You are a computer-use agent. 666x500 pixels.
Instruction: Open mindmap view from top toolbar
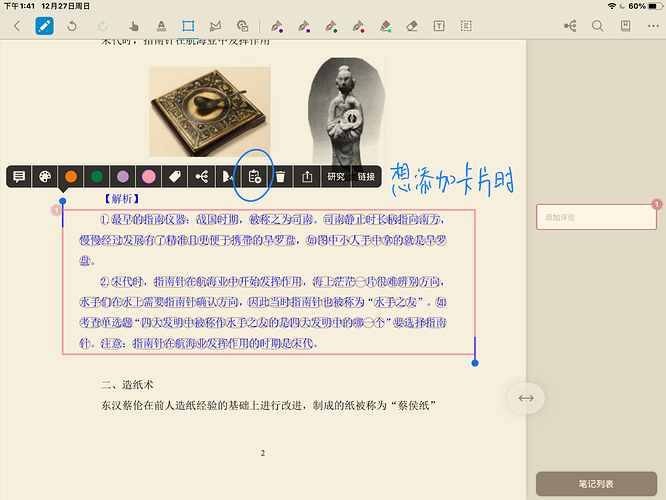click(570, 26)
